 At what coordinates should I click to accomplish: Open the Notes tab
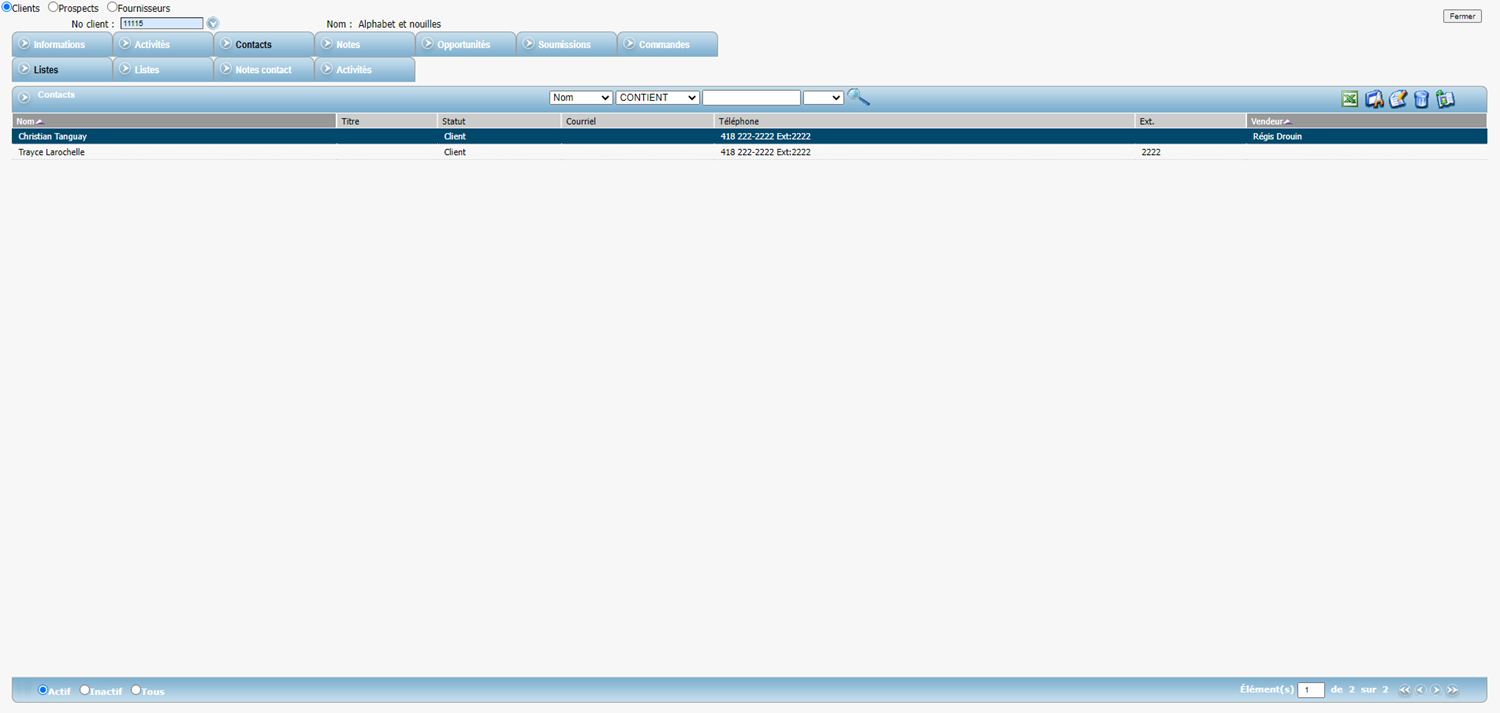365,44
